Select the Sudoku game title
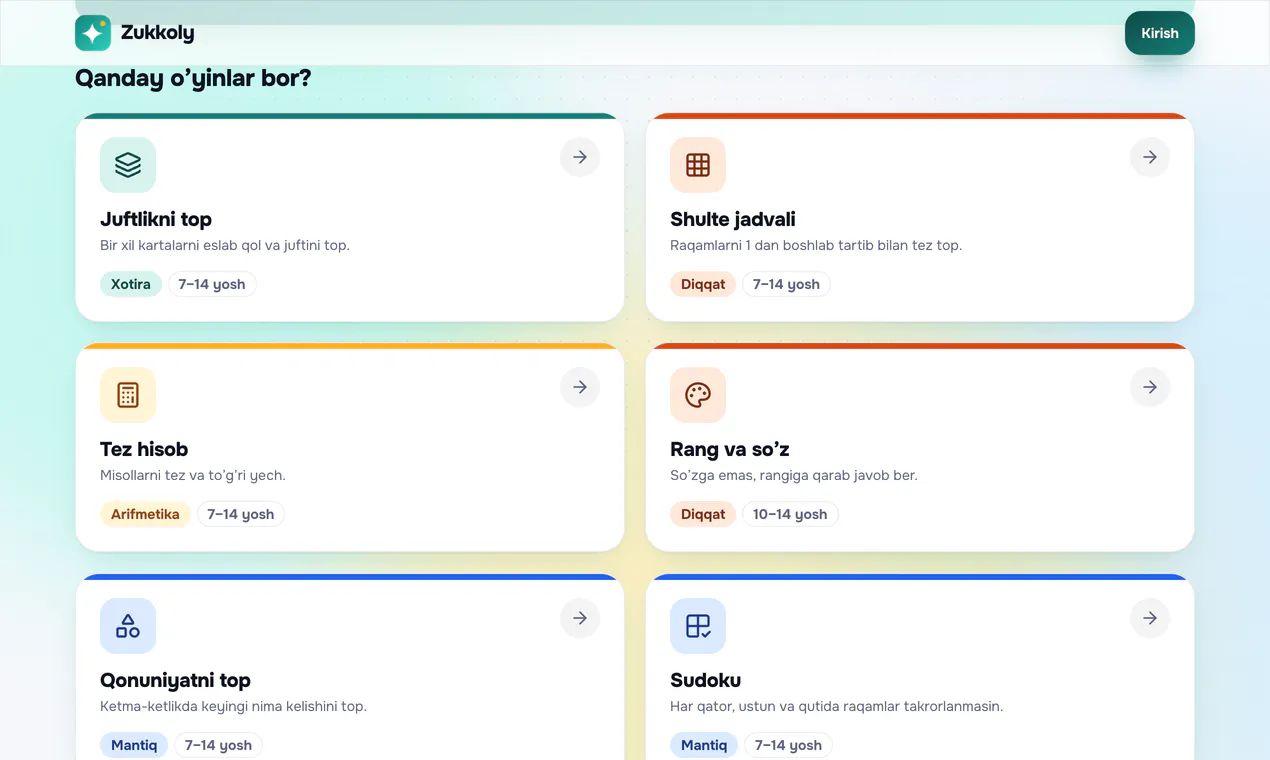The height and width of the screenshot is (760, 1270). click(706, 680)
